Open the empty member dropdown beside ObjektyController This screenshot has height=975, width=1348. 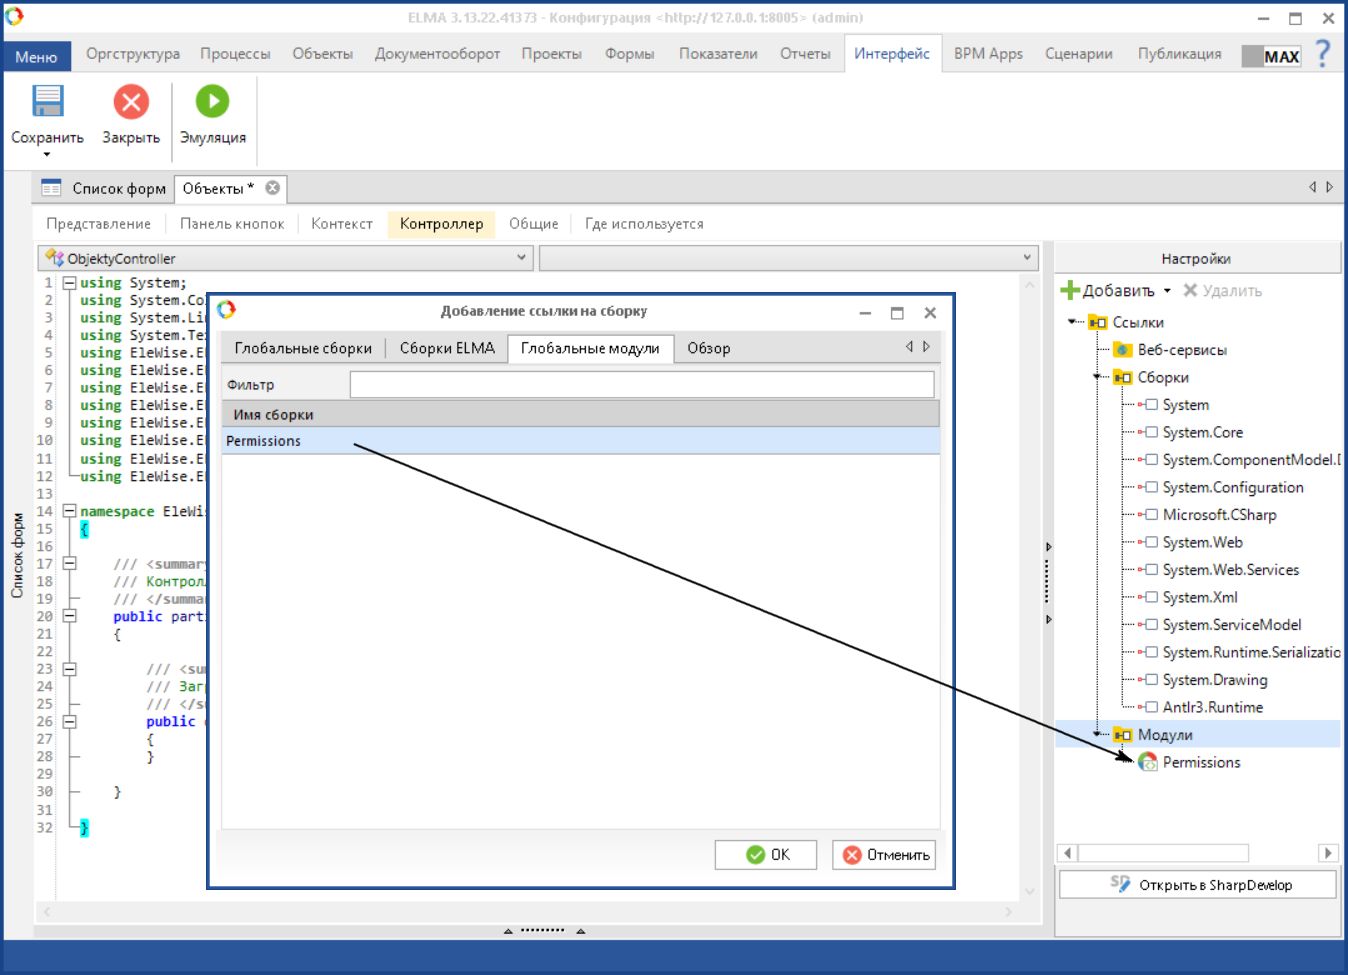point(1027,258)
